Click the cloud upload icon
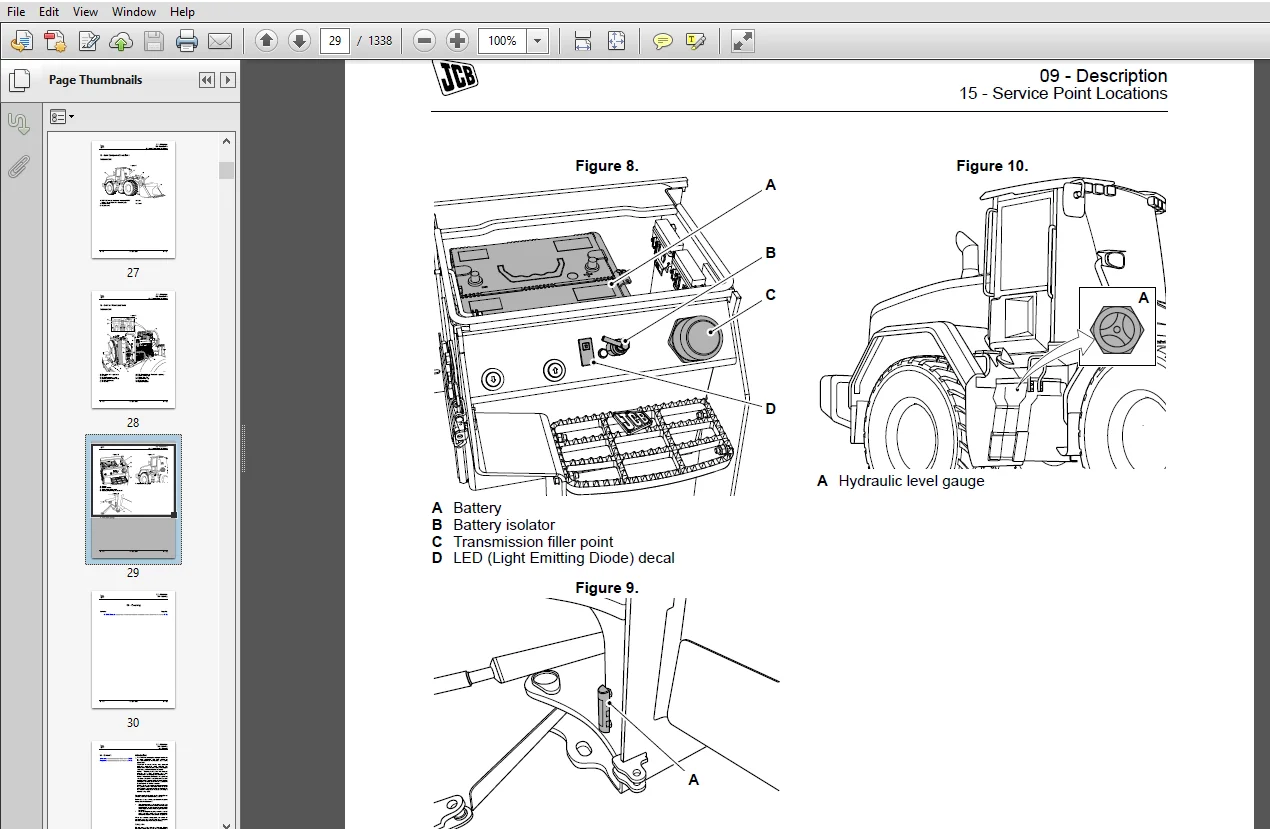1270x829 pixels. tap(121, 41)
